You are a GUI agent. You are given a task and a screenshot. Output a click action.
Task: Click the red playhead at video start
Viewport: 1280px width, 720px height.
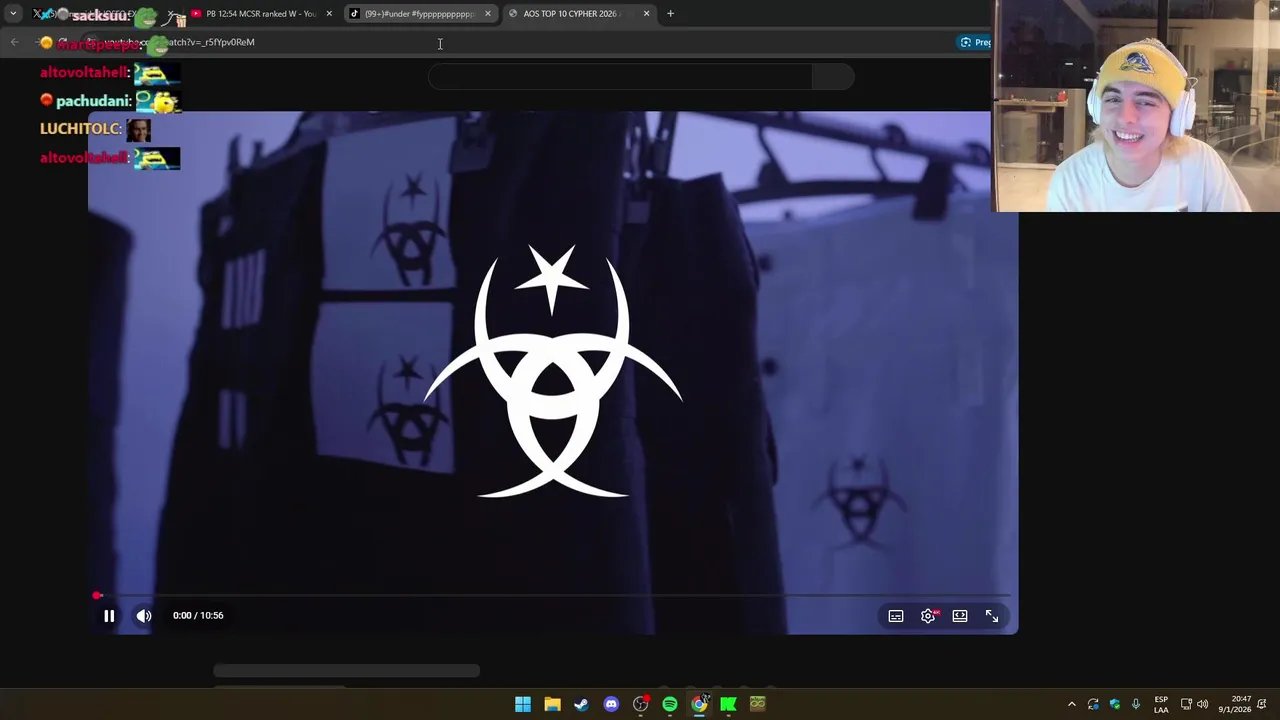pyautogui.click(x=97, y=595)
